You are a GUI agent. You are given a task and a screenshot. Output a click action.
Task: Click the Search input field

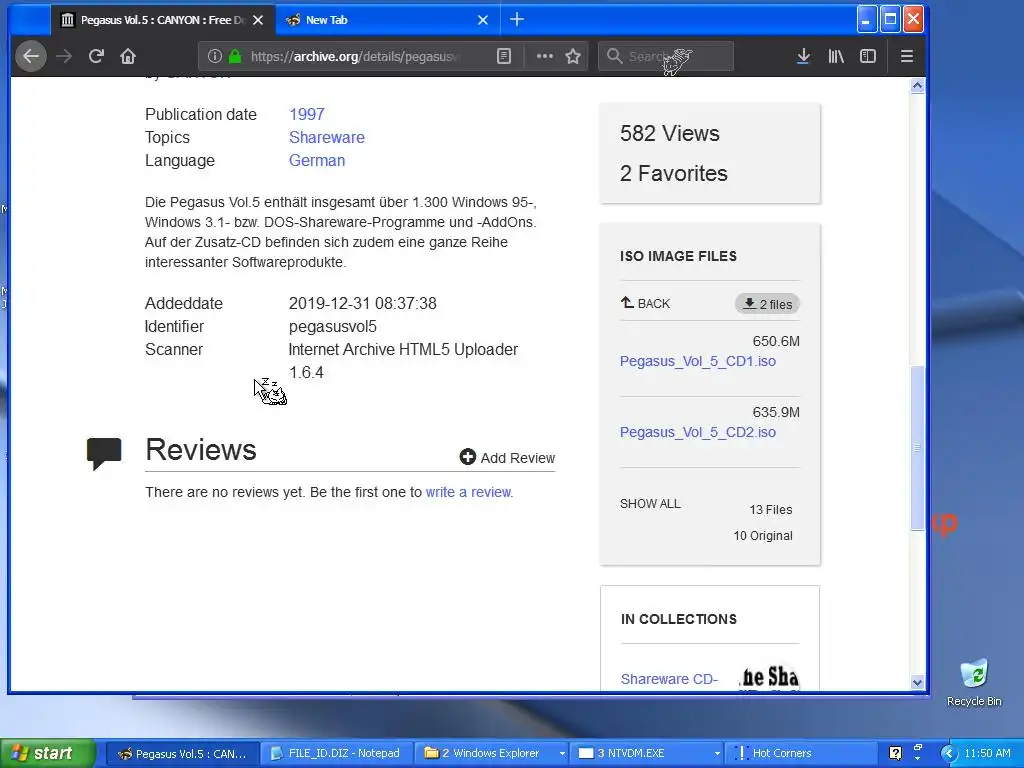(665, 56)
